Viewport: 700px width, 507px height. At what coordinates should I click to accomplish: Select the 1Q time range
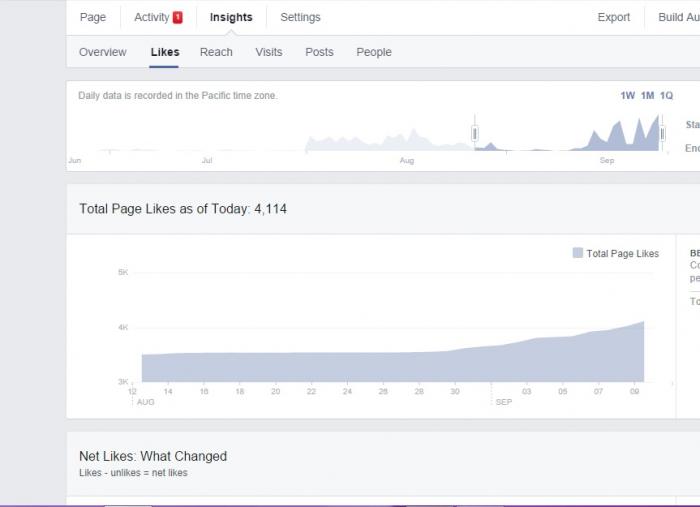667,96
